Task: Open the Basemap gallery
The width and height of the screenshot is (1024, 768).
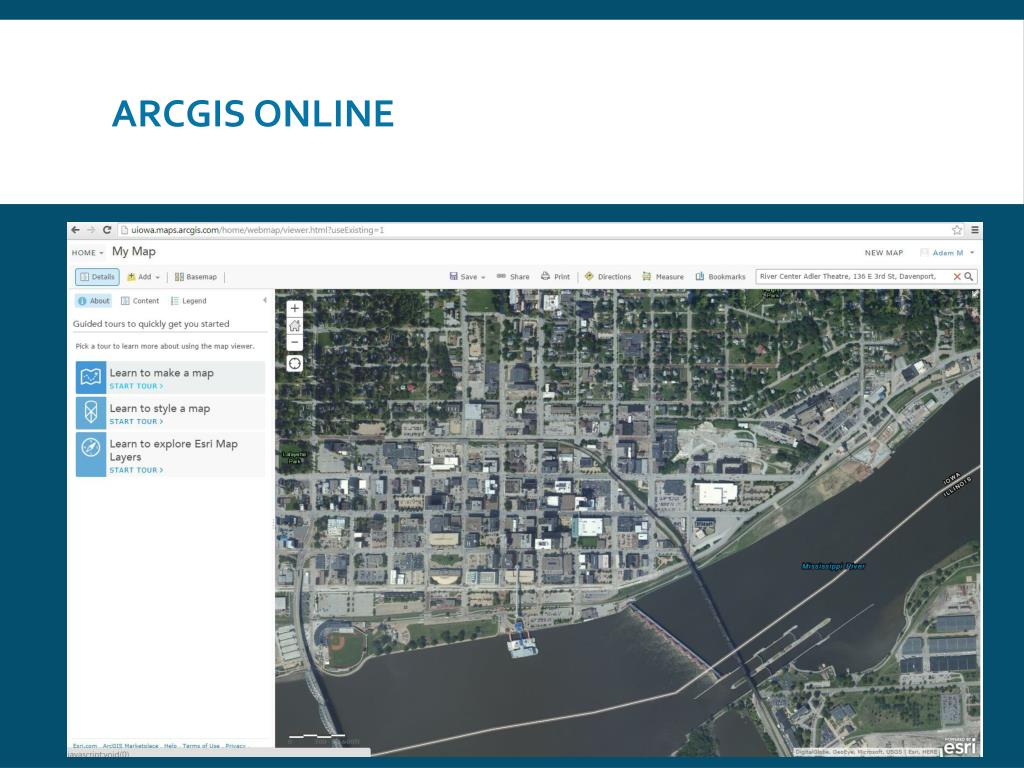Action: click(196, 277)
